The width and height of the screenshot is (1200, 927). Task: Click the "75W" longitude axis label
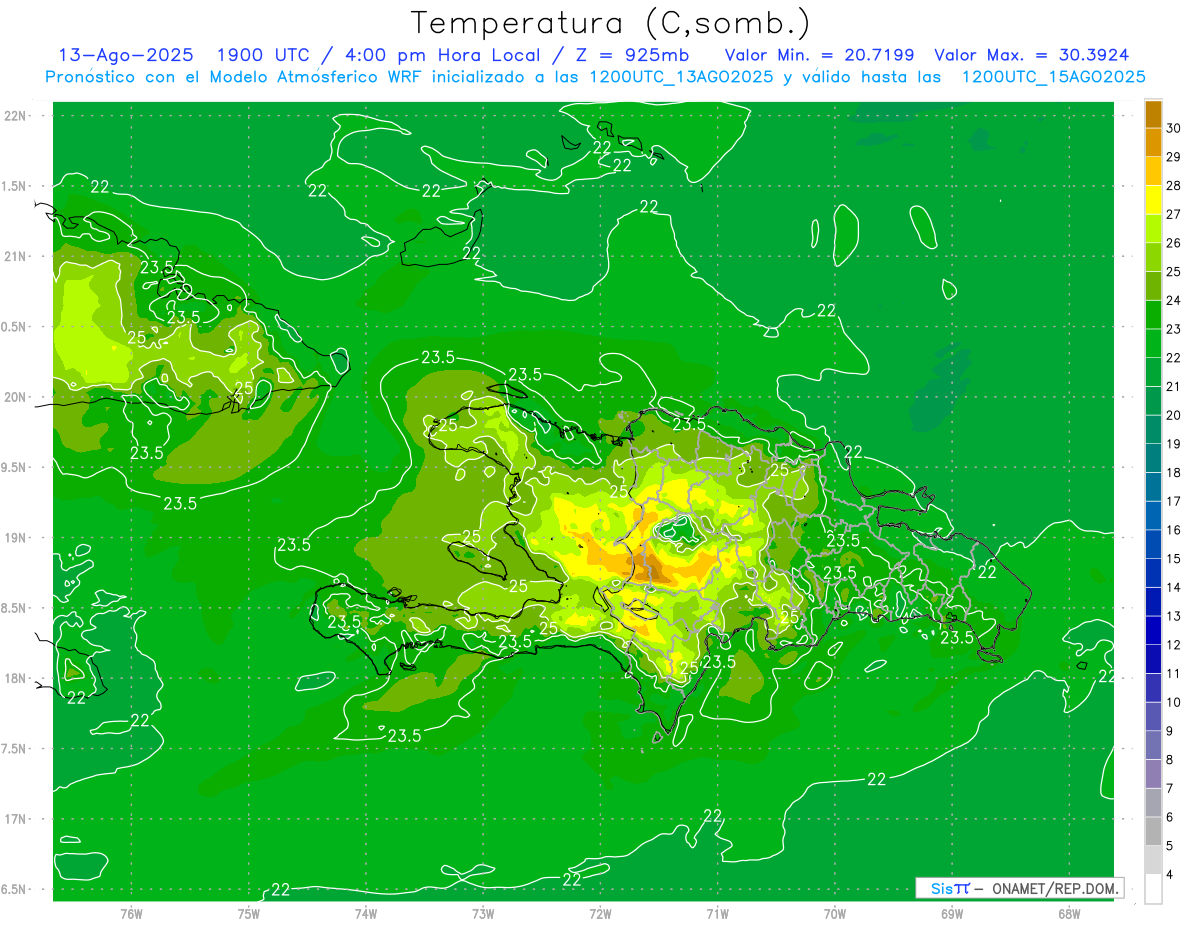point(249,913)
